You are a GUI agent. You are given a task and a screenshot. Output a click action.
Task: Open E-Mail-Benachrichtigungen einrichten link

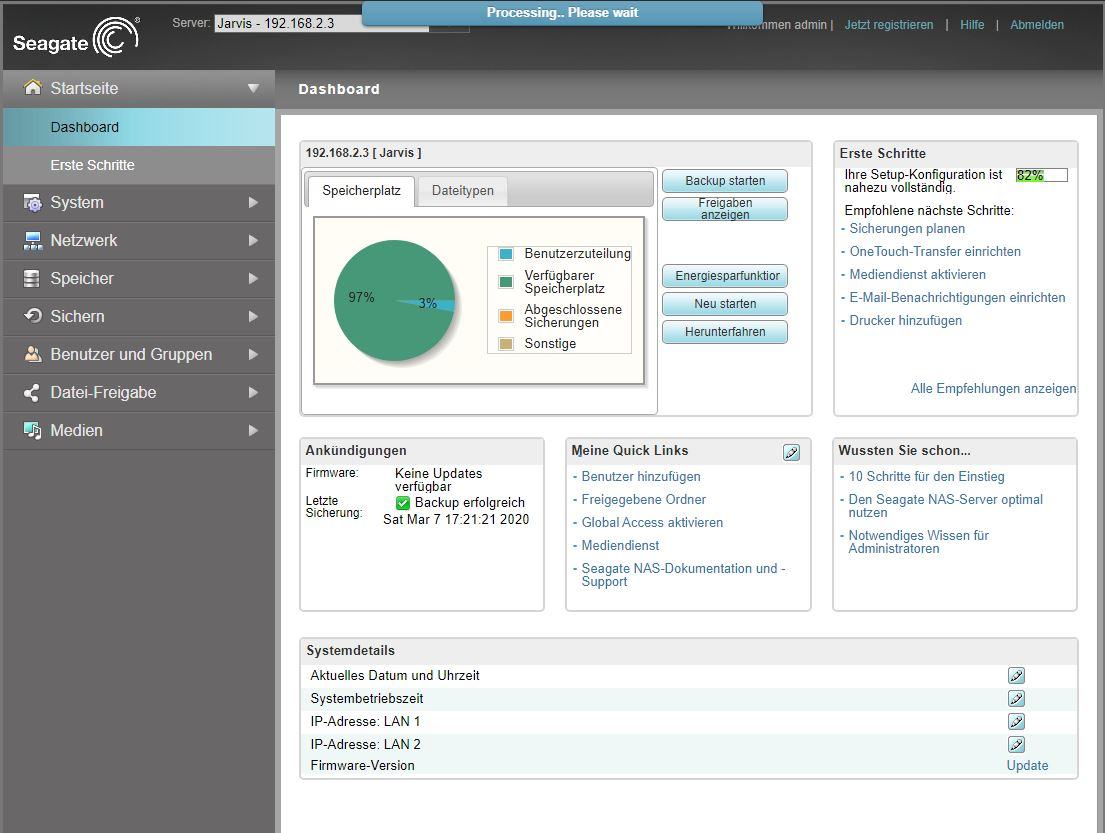tap(957, 297)
